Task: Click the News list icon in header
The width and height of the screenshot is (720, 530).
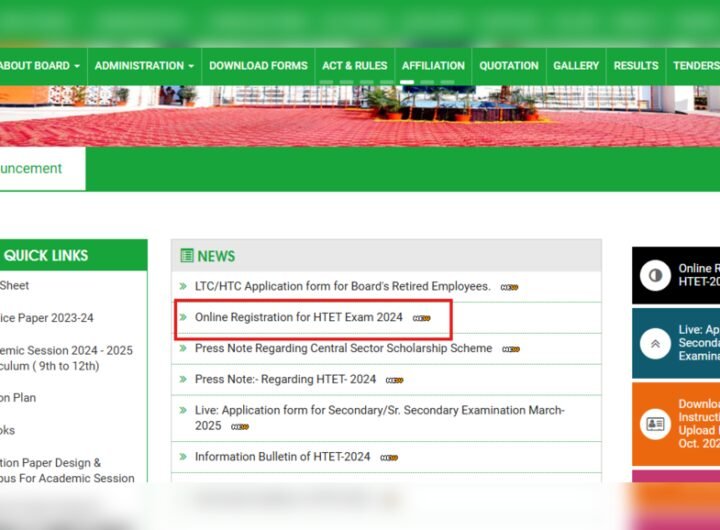Action: tap(187, 255)
